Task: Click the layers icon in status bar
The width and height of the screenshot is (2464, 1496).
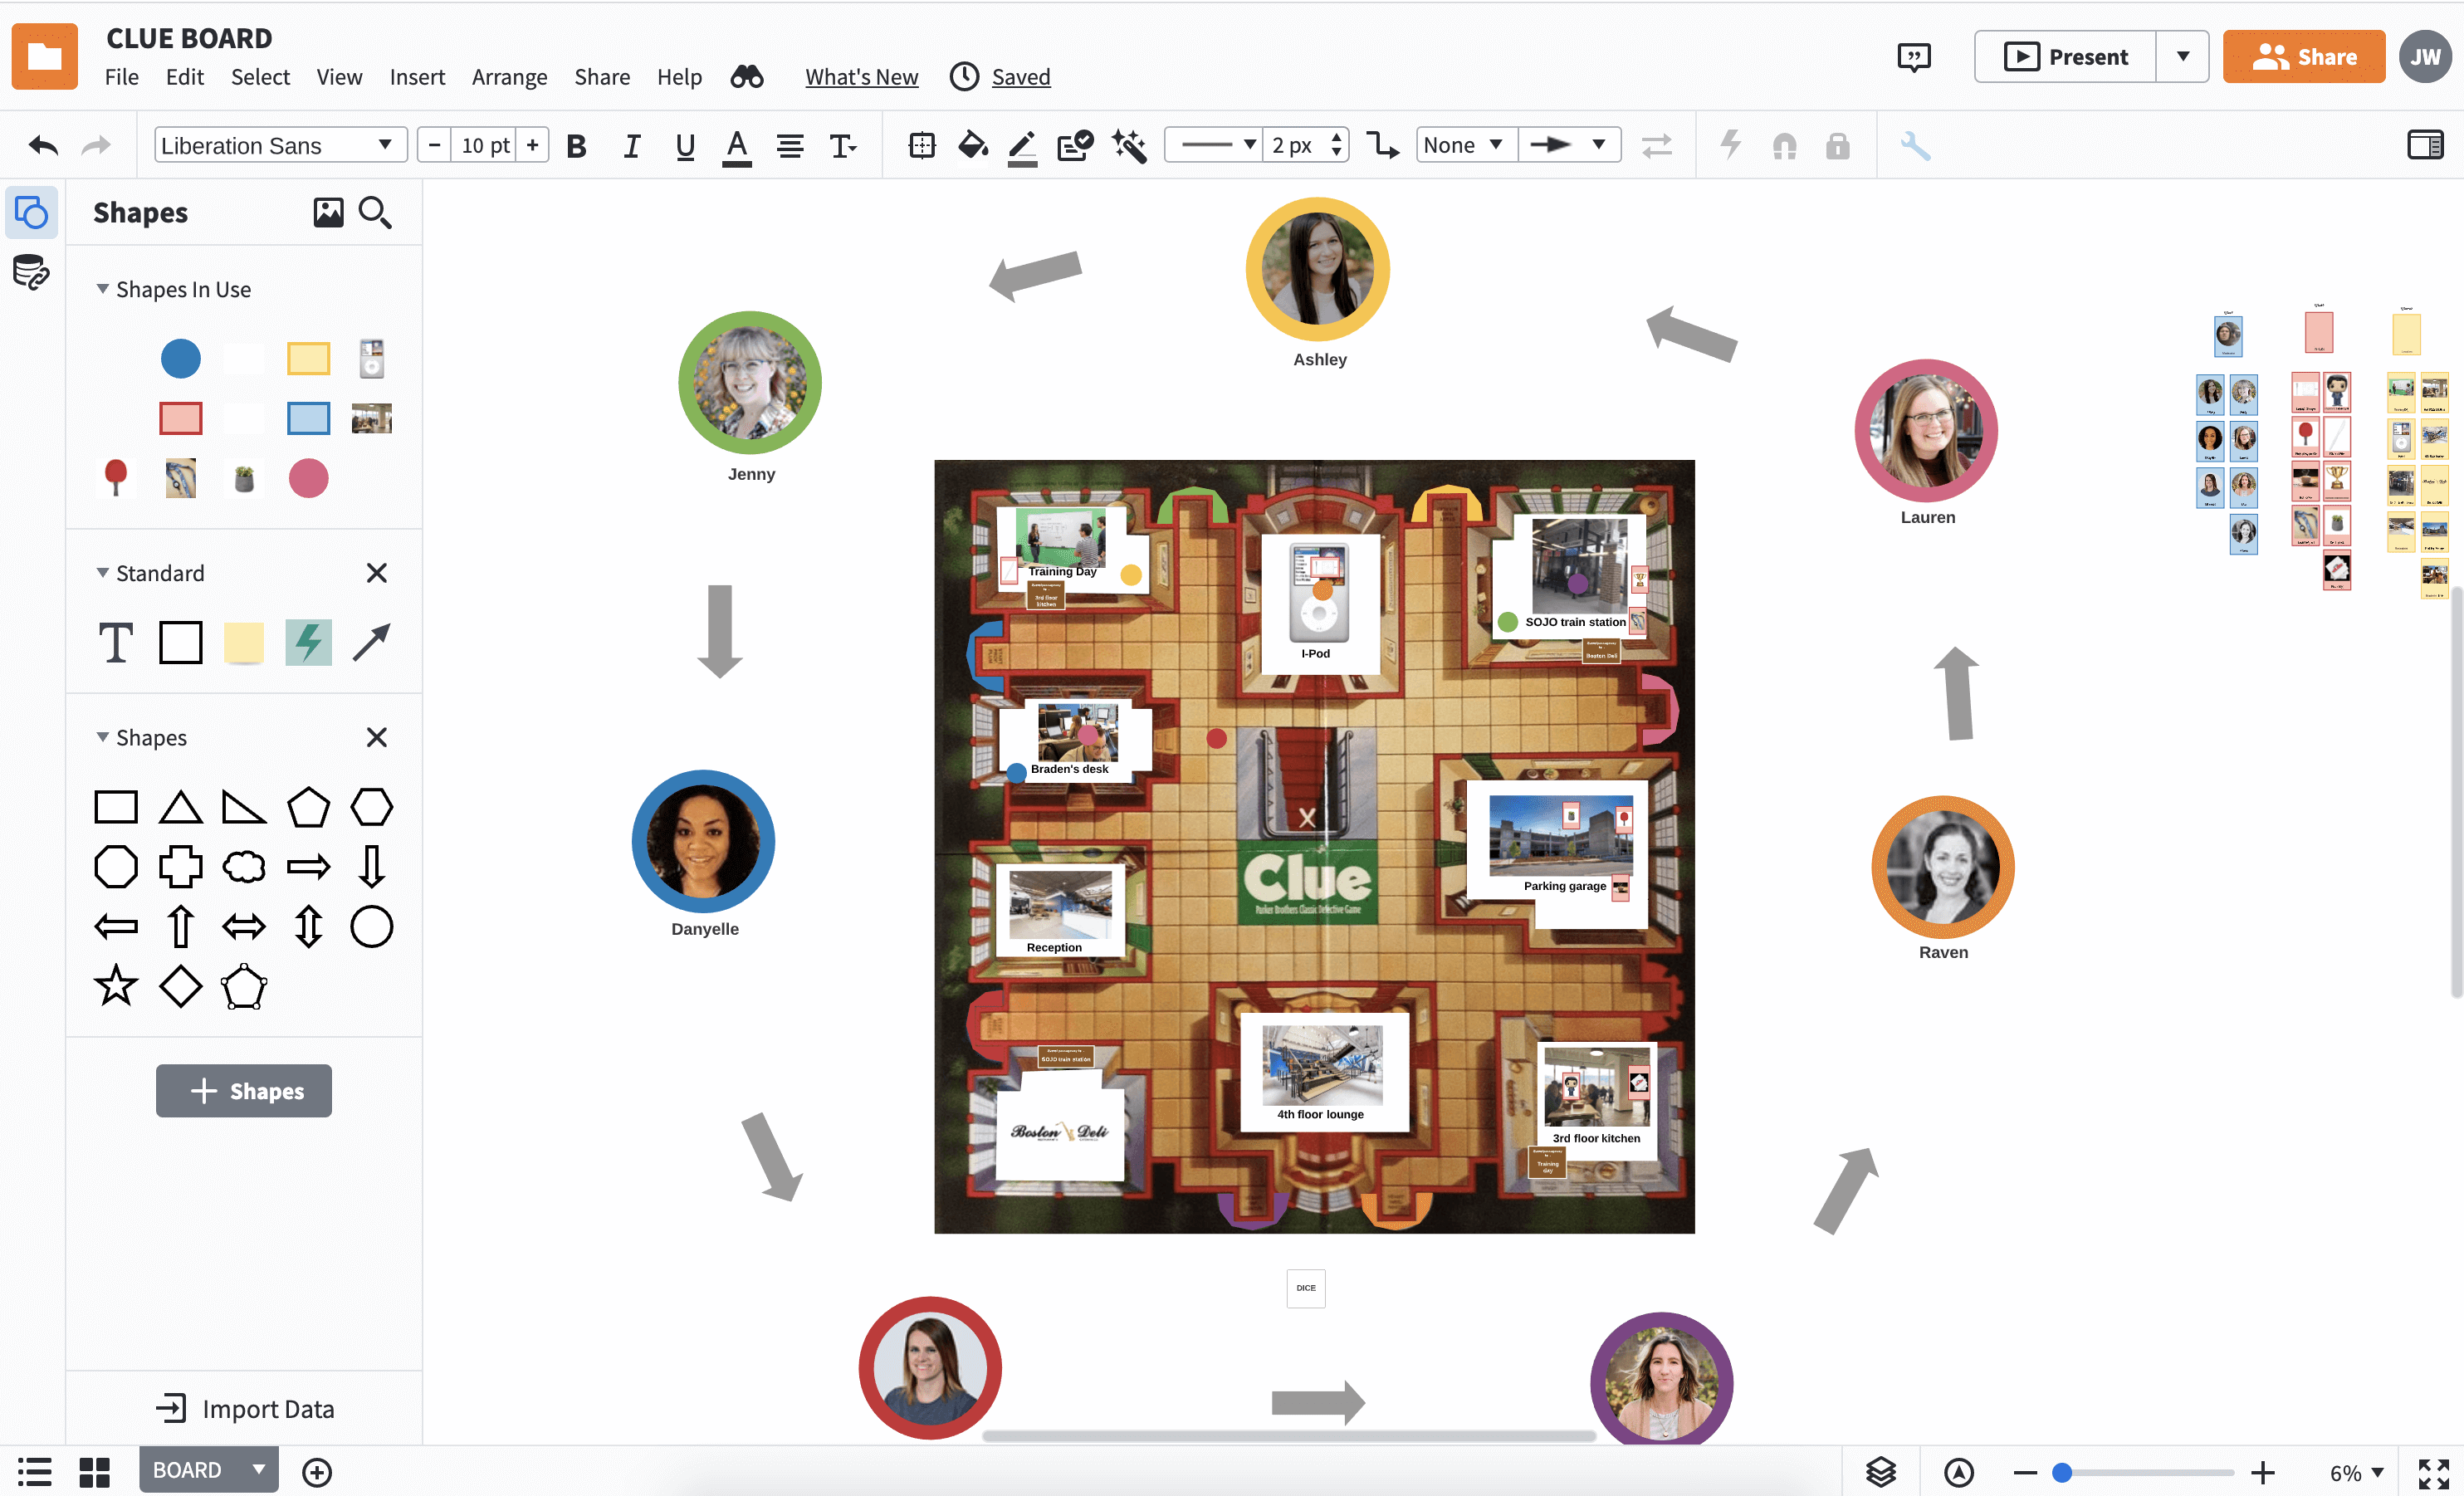Action: tap(1881, 1472)
